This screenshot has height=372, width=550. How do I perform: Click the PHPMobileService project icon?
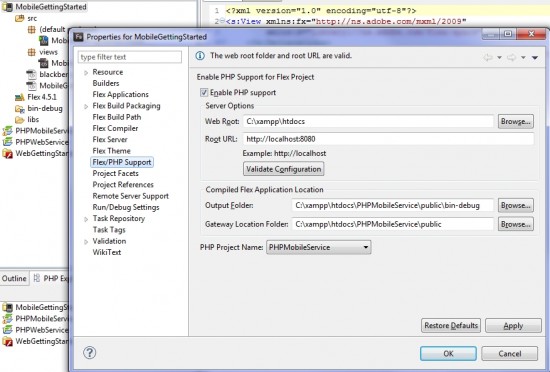click(x=7, y=131)
